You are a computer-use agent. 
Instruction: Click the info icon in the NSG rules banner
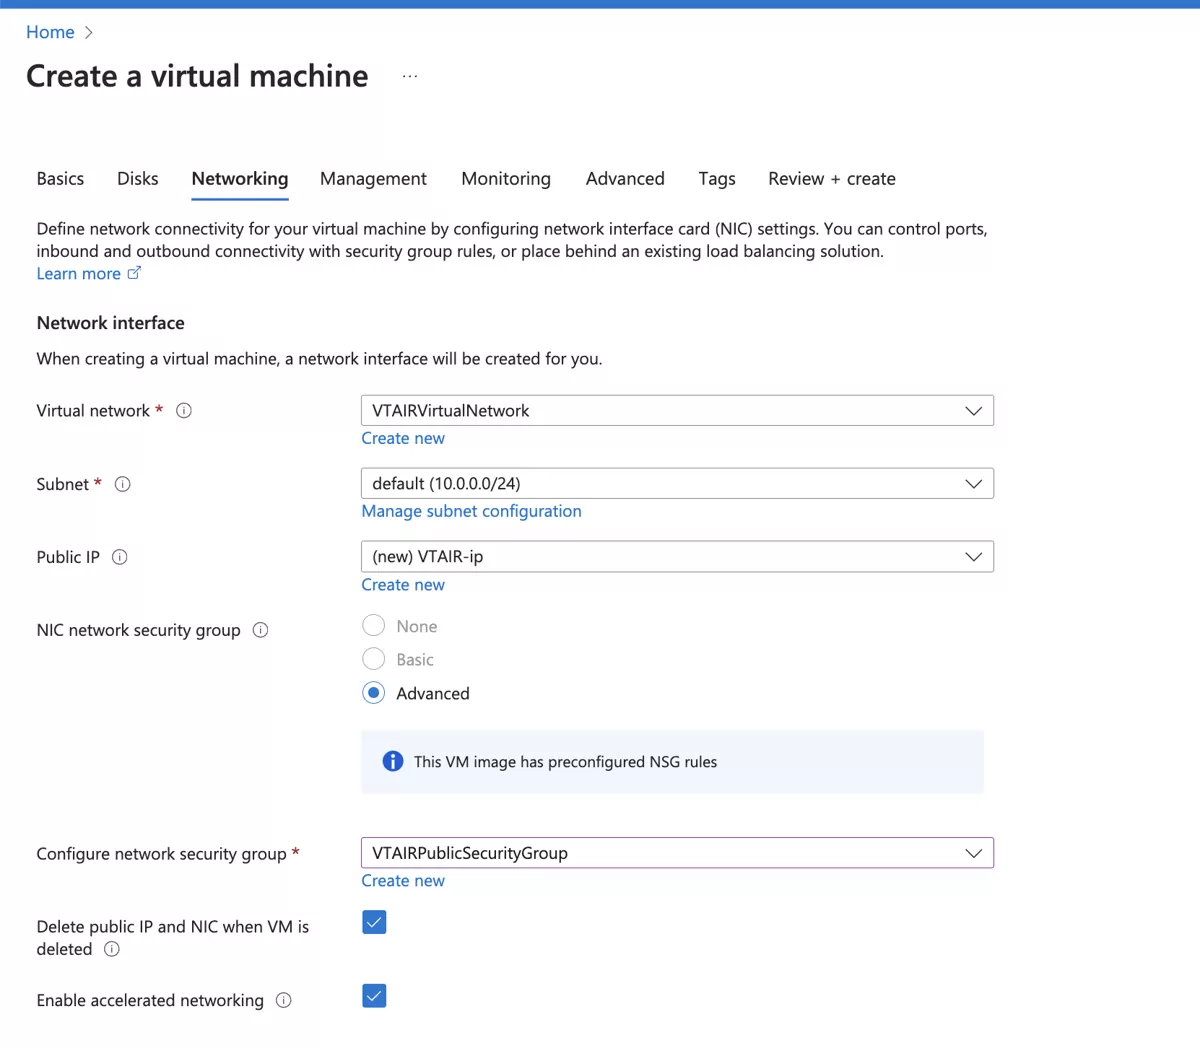[392, 761]
